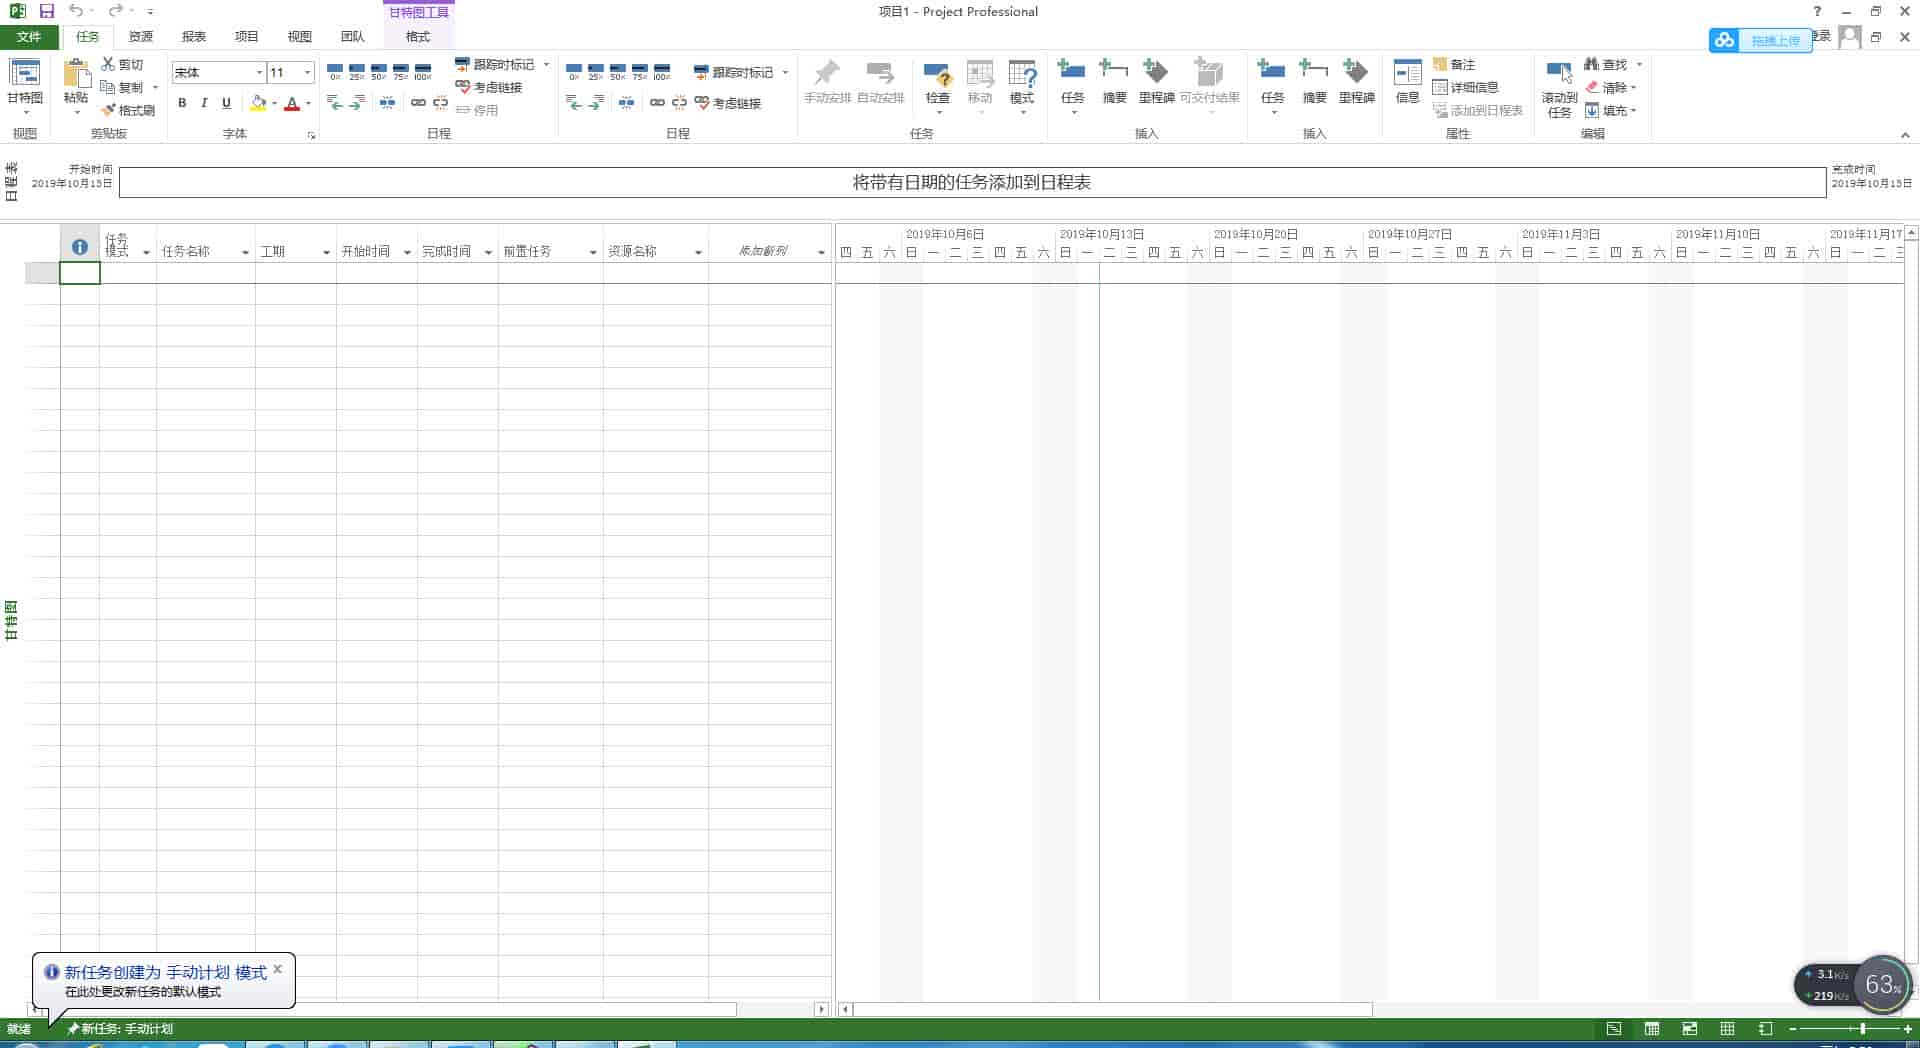
Task: Click the 详细信息 button
Action: (x=1465, y=87)
